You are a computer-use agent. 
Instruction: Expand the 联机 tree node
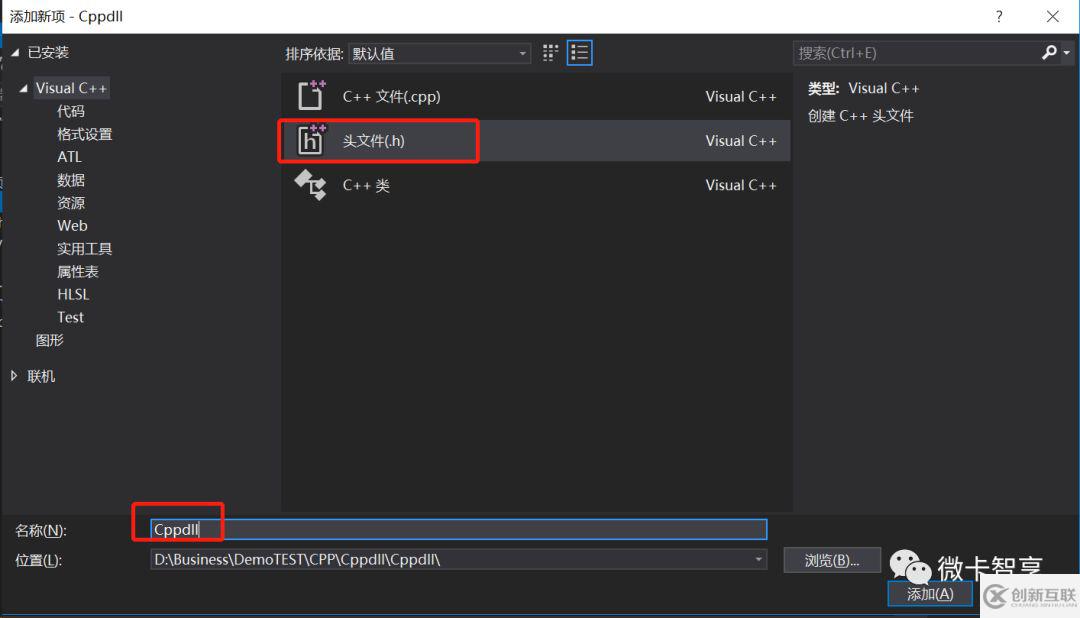point(14,375)
